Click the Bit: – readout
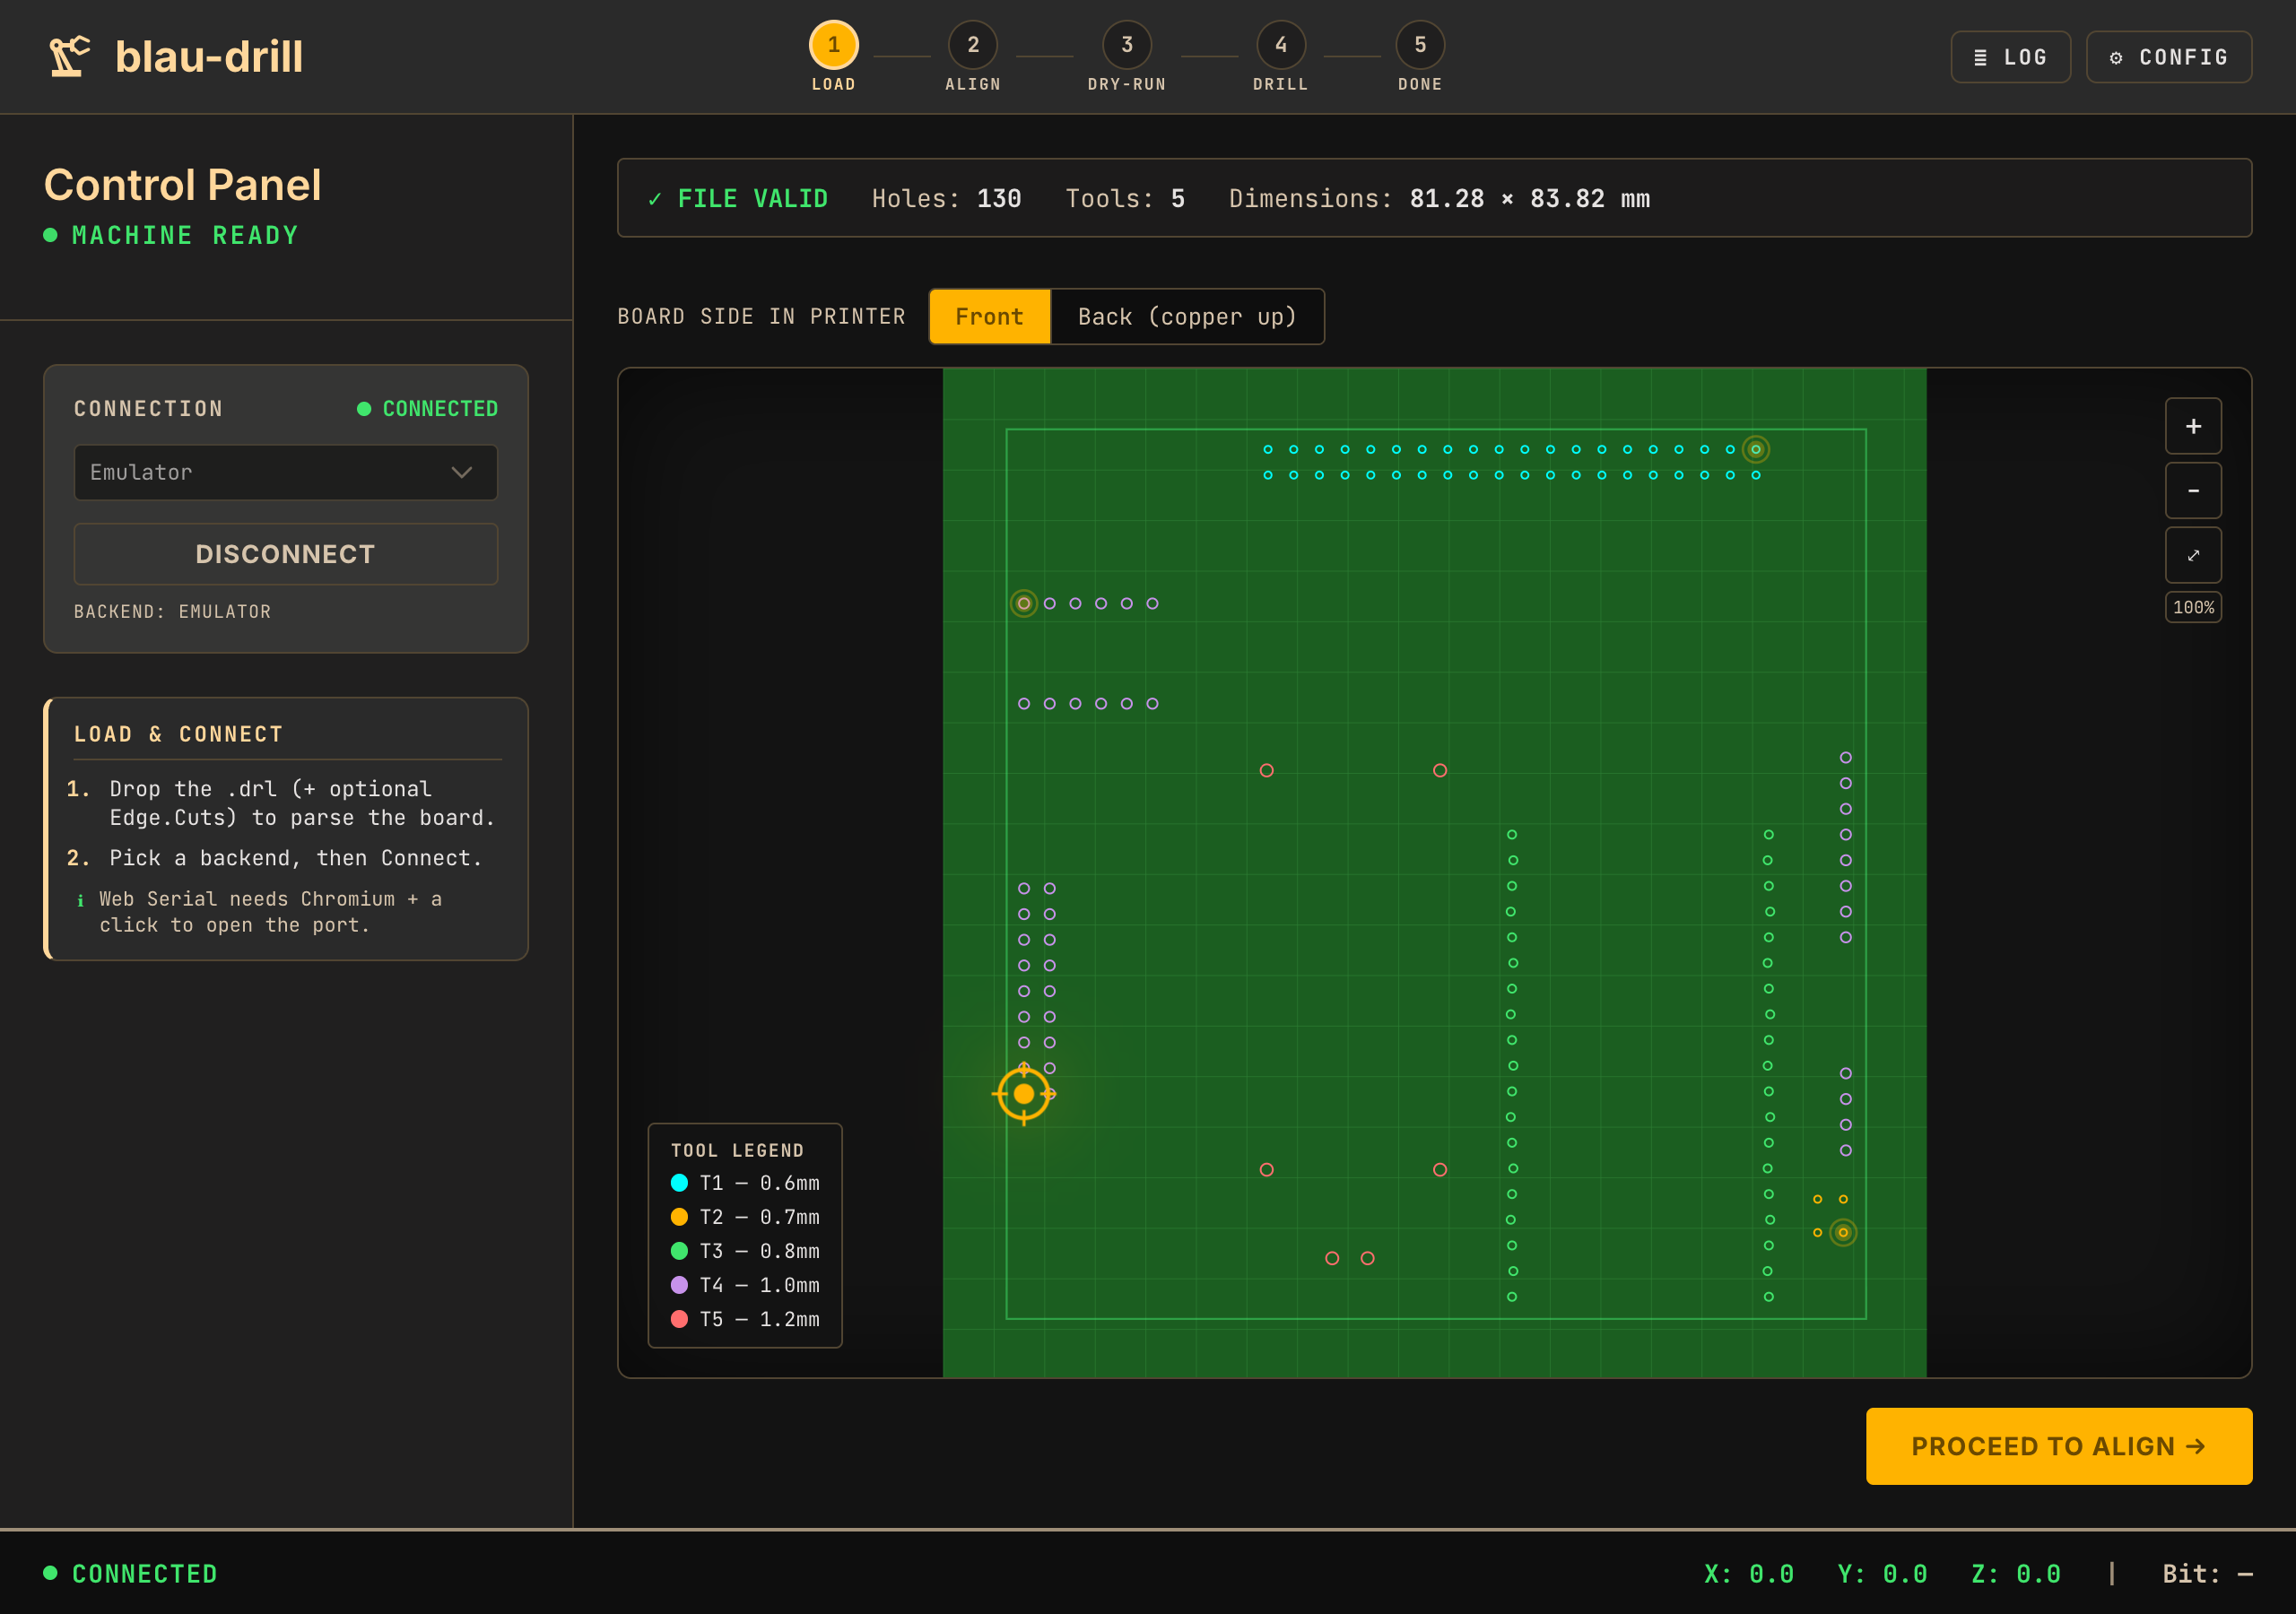 pos(2207,1573)
